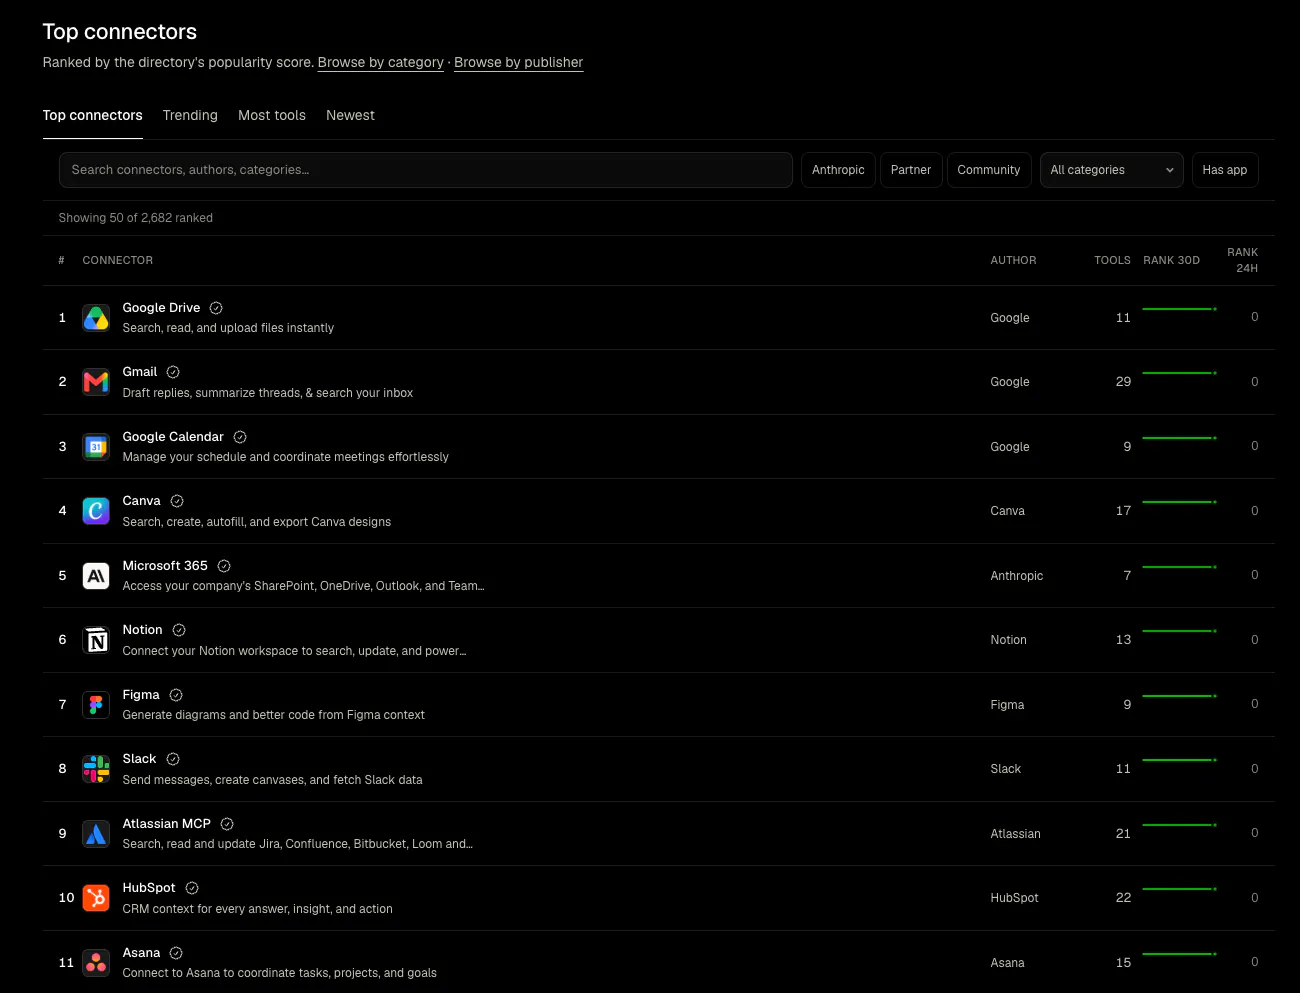Click the Figma logo icon

coord(96,705)
